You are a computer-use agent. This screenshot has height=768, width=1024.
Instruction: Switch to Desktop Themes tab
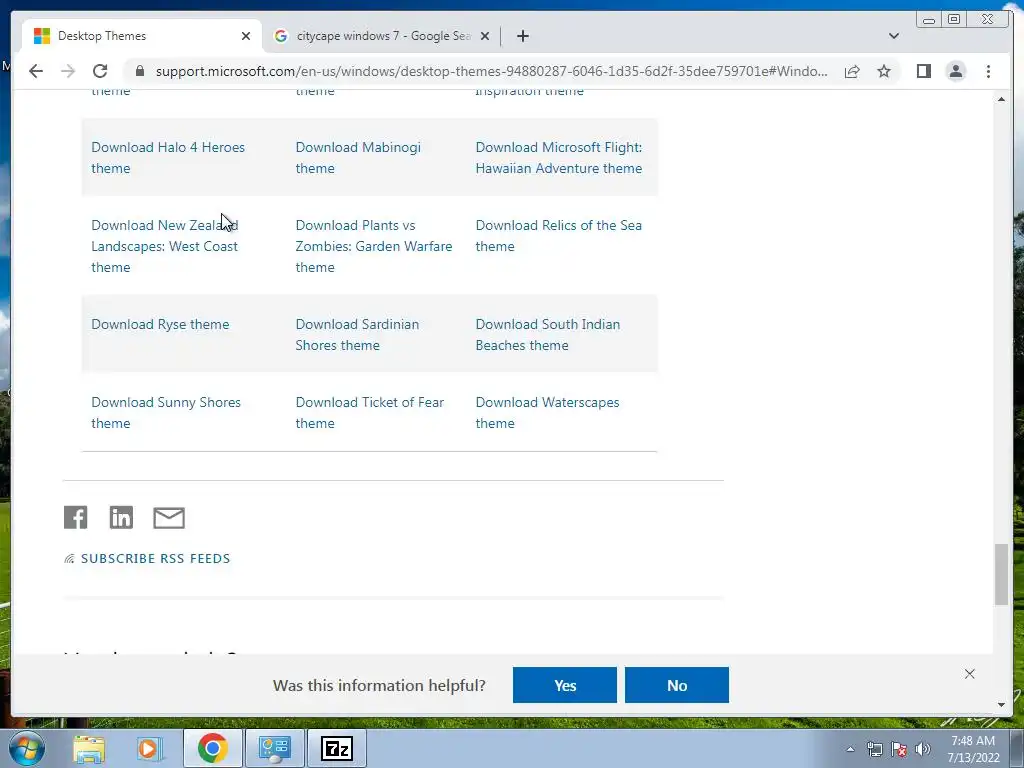click(142, 36)
